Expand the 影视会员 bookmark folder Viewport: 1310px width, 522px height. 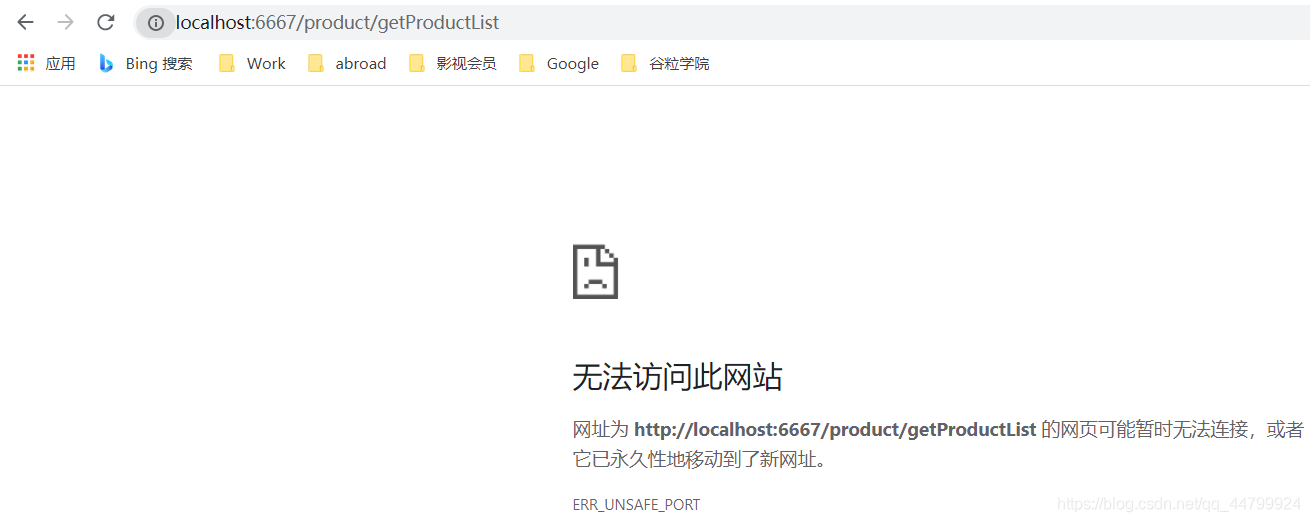pos(465,63)
